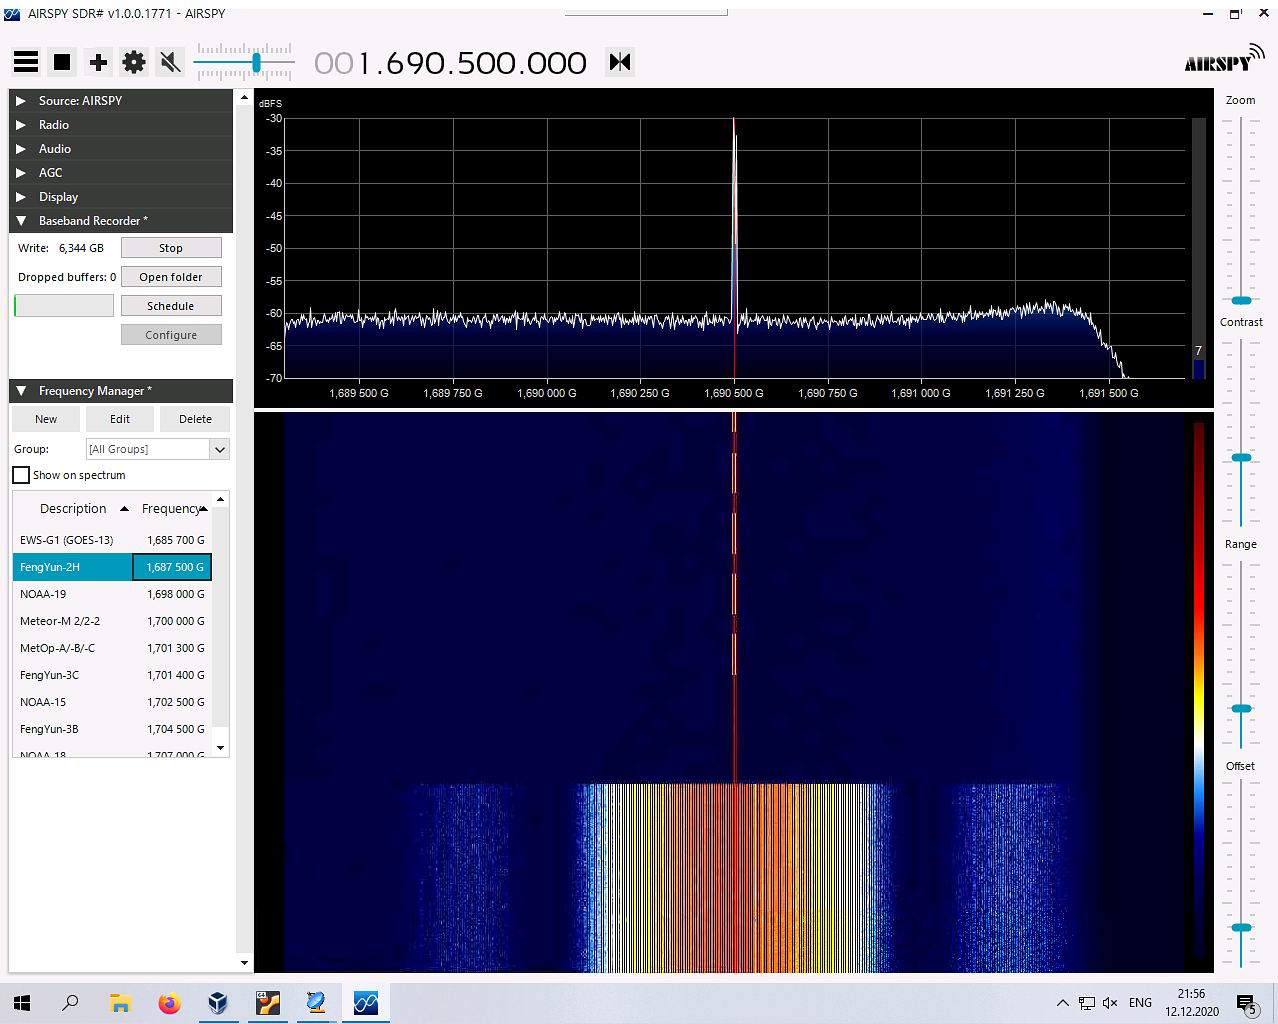Open the Windows Start menu

coord(22,1002)
